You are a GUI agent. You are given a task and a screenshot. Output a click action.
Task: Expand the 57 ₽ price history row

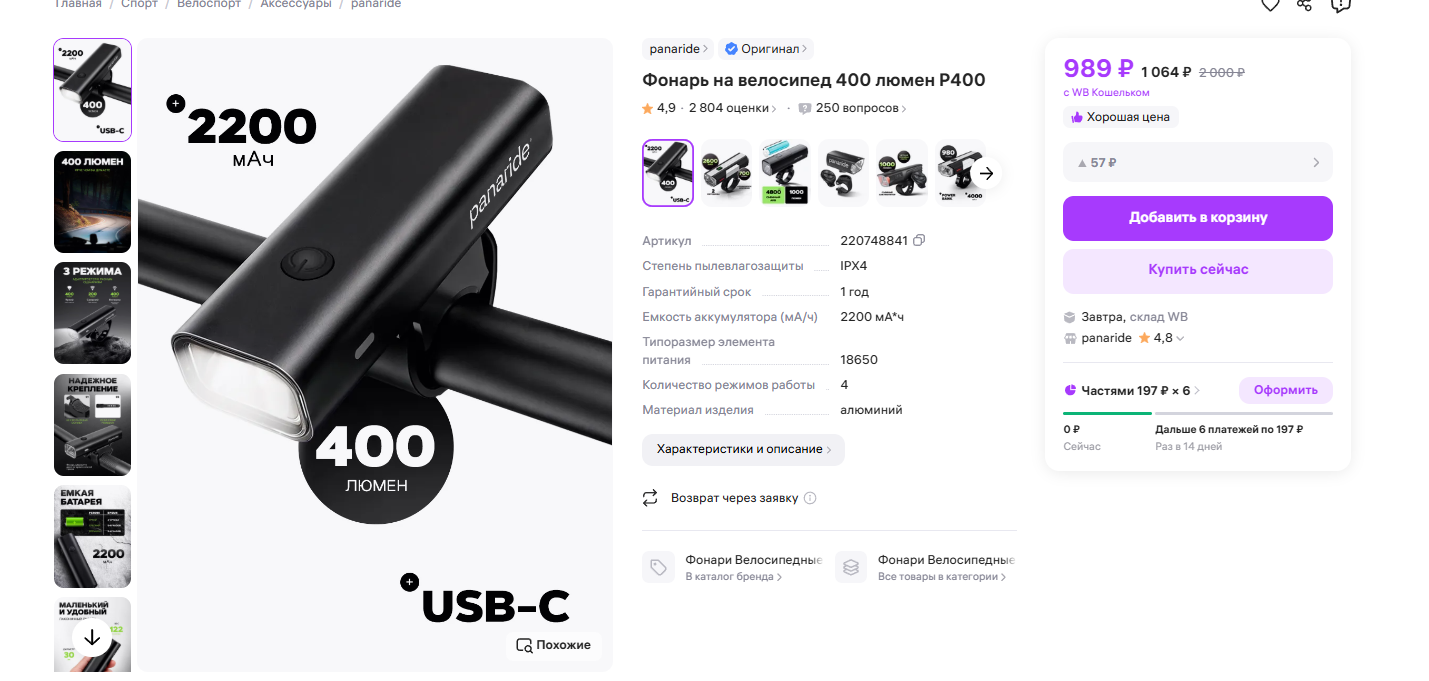coord(1198,162)
